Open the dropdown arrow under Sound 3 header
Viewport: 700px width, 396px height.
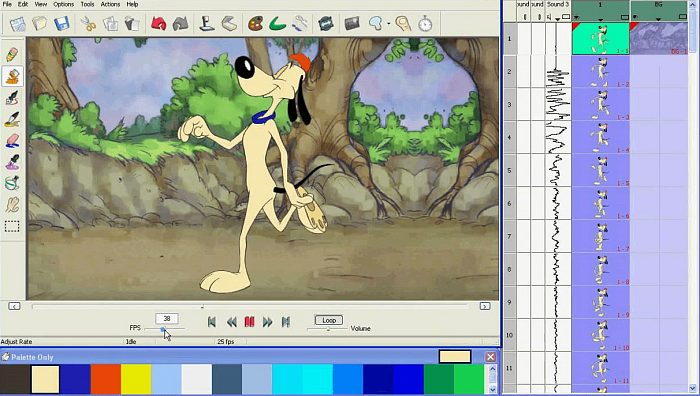[557, 19]
